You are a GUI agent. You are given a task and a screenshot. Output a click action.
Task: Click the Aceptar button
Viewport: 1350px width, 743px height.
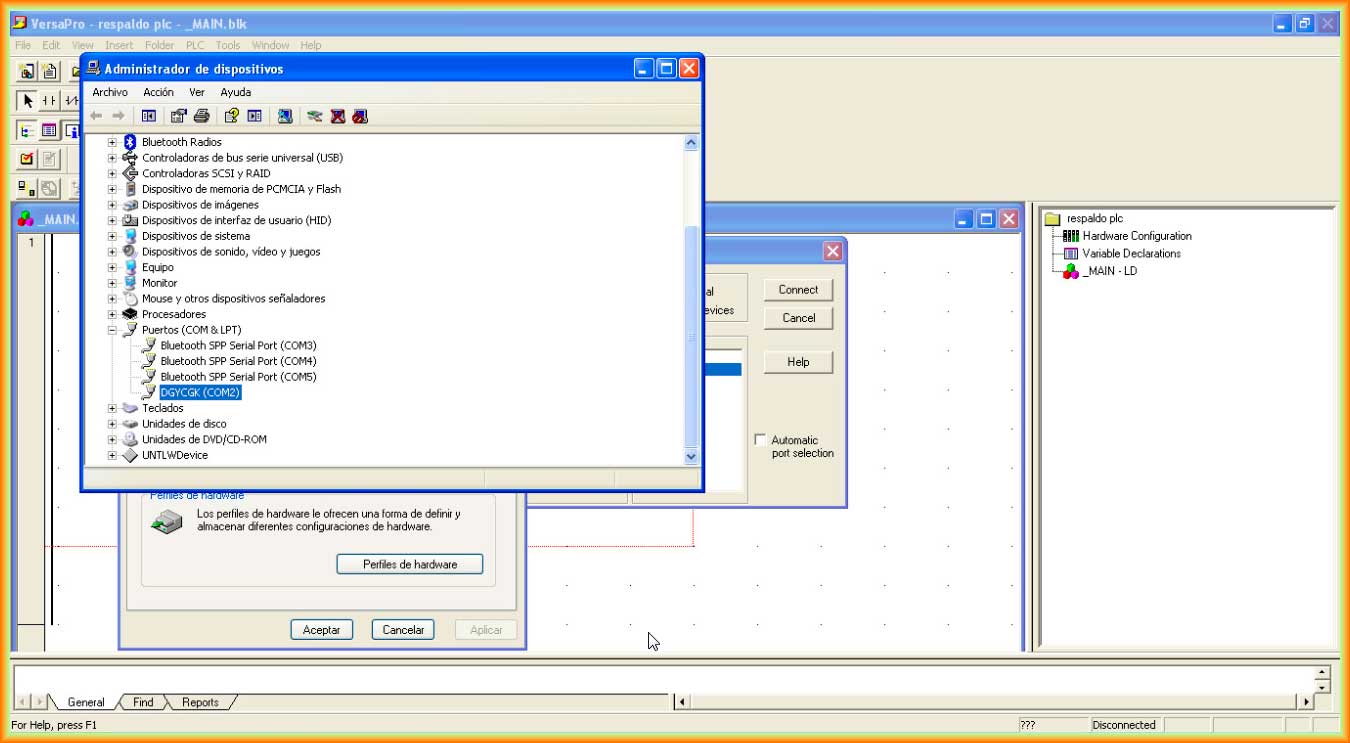[322, 630]
